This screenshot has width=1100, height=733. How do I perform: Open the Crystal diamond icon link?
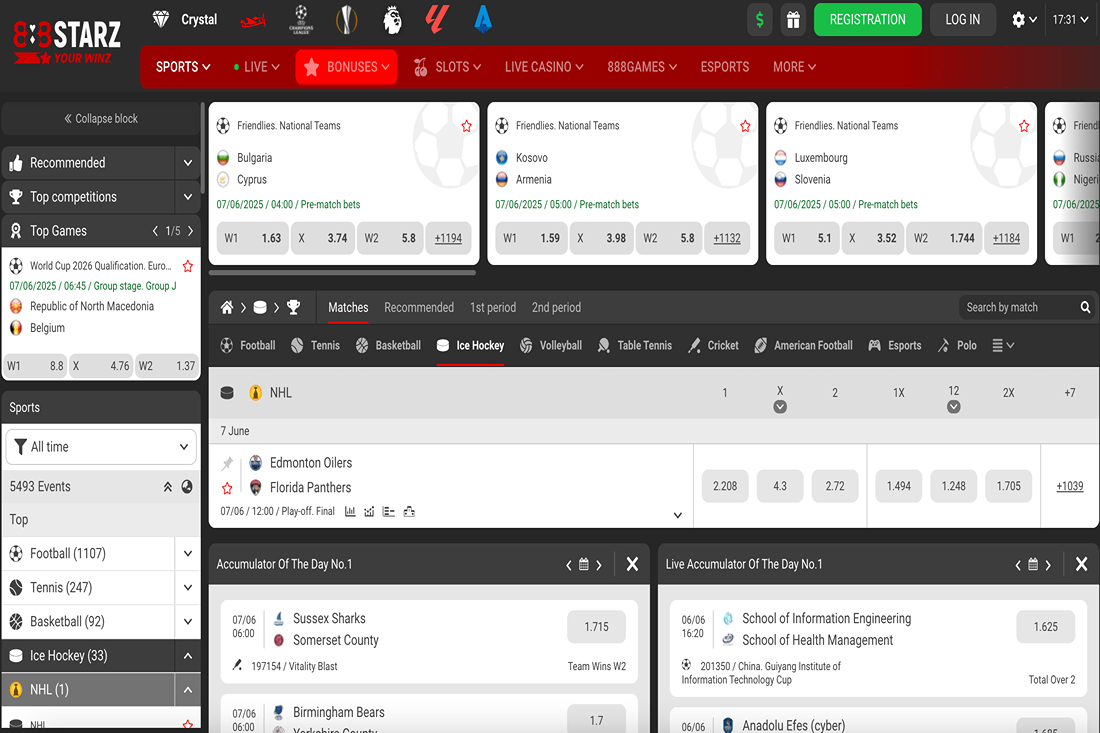click(x=185, y=20)
